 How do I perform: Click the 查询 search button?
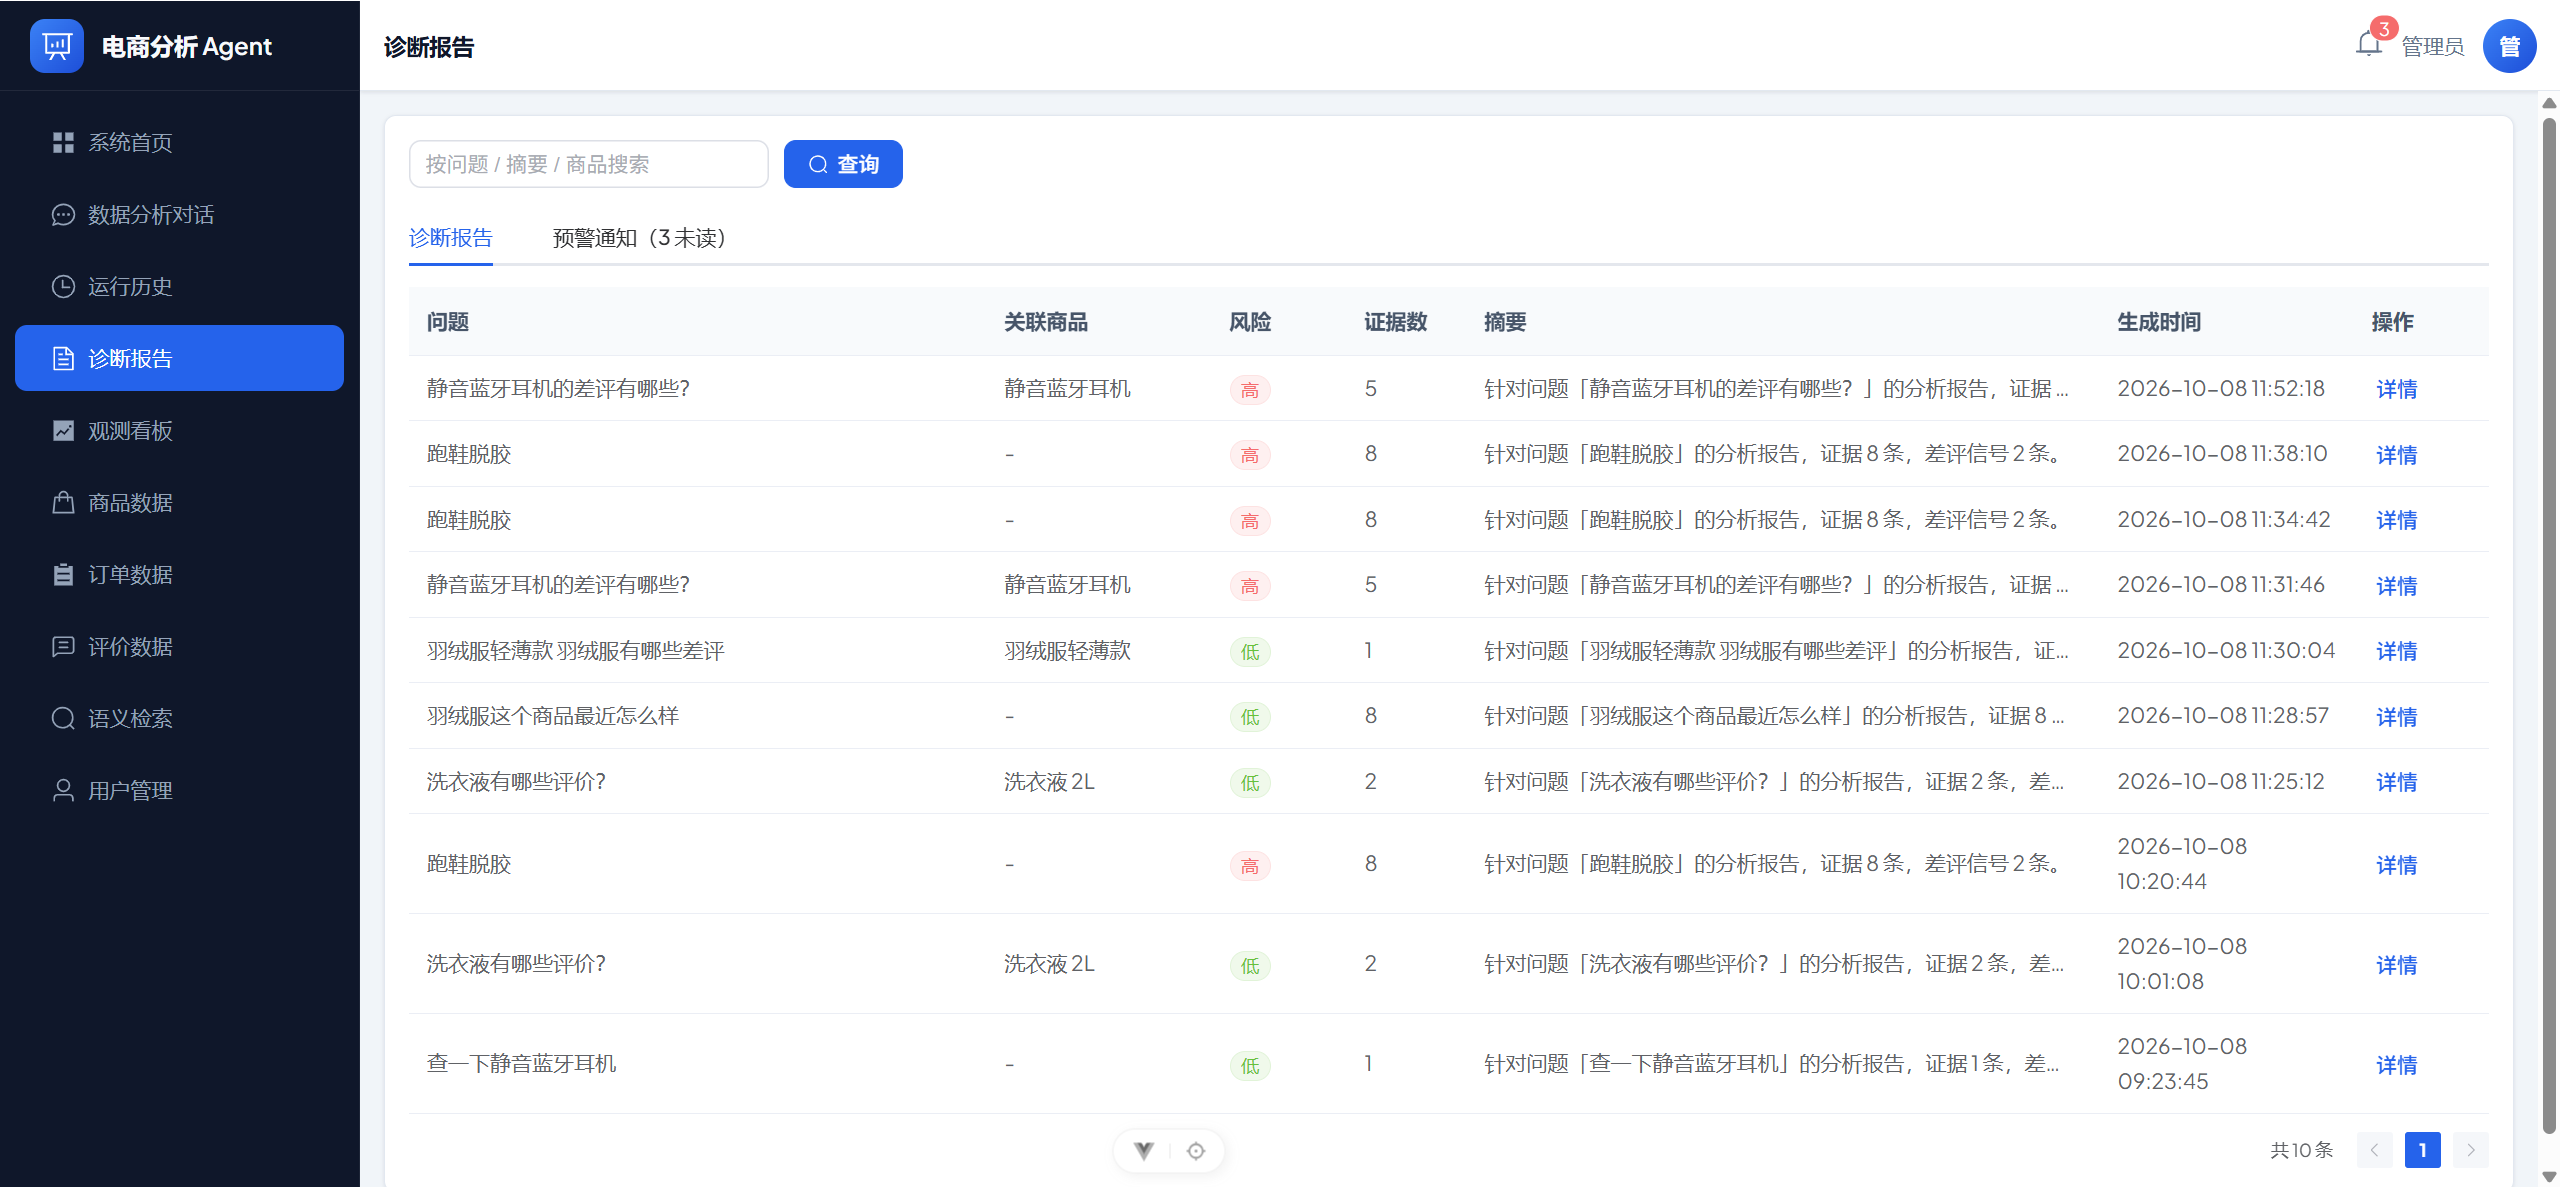point(843,164)
